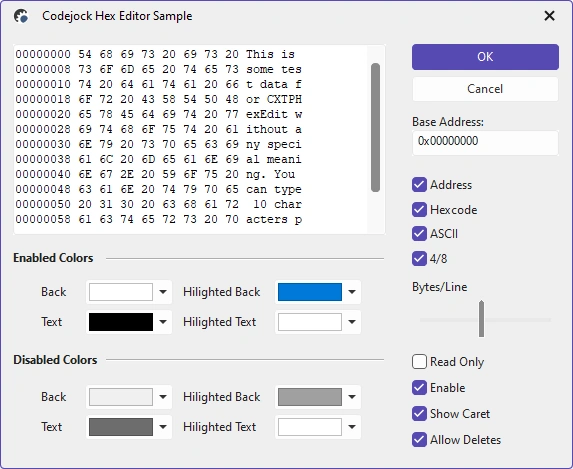Image resolution: width=573 pixels, height=469 pixels.
Task: Toggle the Allow Deletes checkbox
Action: [x=419, y=440]
